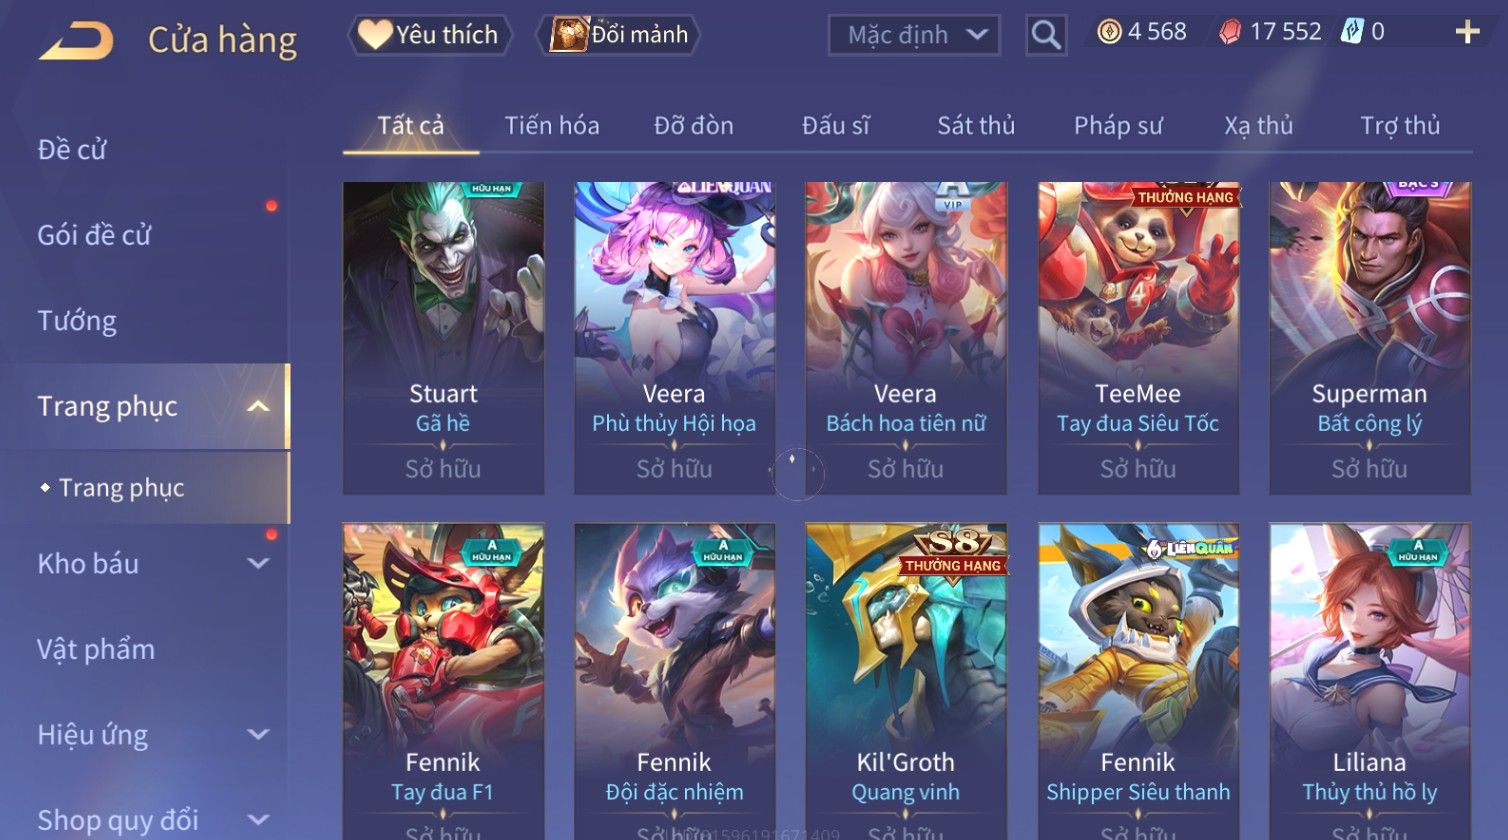Switch to the Tiến hóa tab
The height and width of the screenshot is (840, 1508).
pos(552,126)
